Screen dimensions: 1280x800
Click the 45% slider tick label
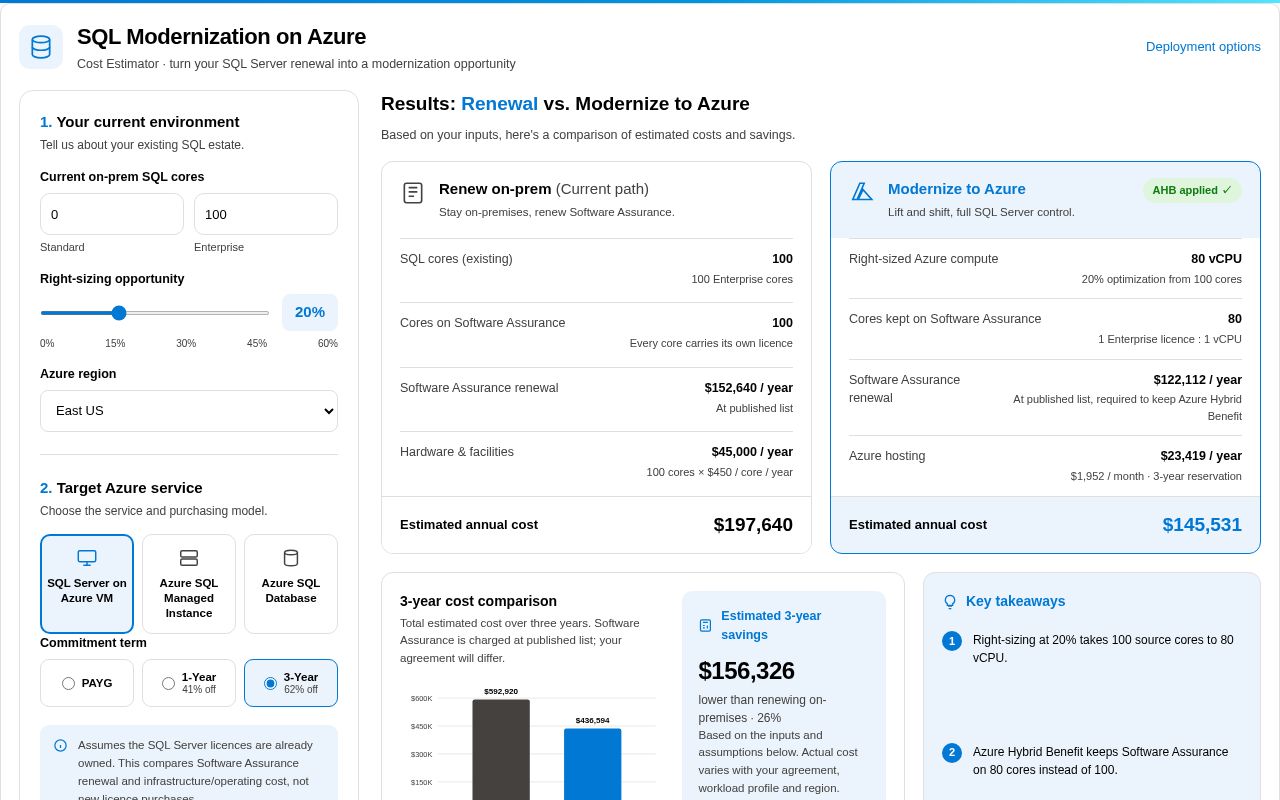pos(257,344)
